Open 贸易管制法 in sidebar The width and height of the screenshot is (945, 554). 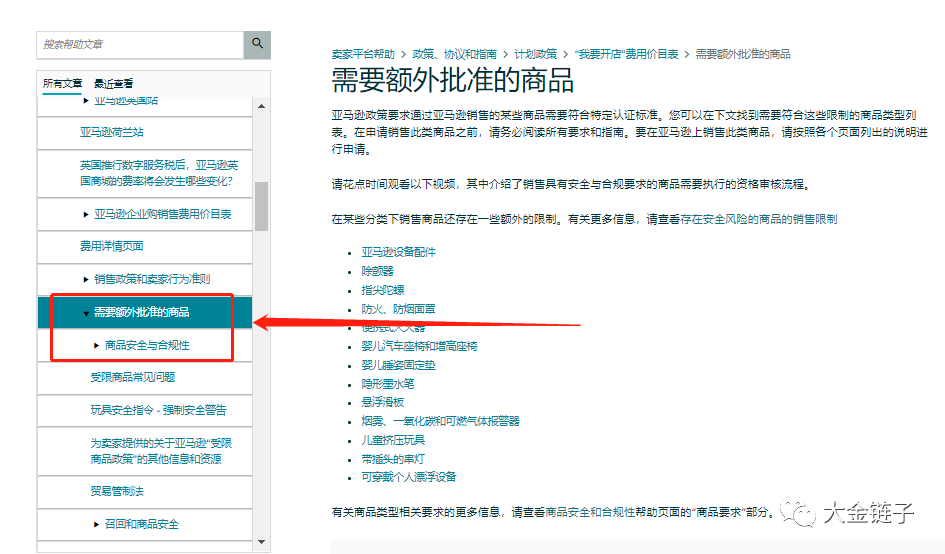coord(117,491)
